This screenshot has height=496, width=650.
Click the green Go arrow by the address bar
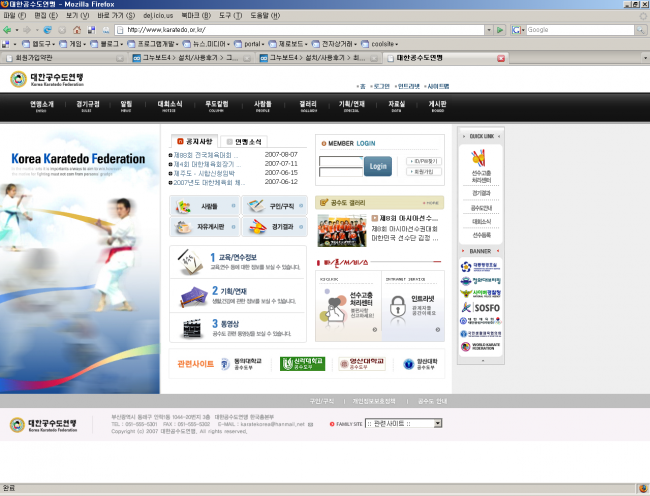[500, 30]
